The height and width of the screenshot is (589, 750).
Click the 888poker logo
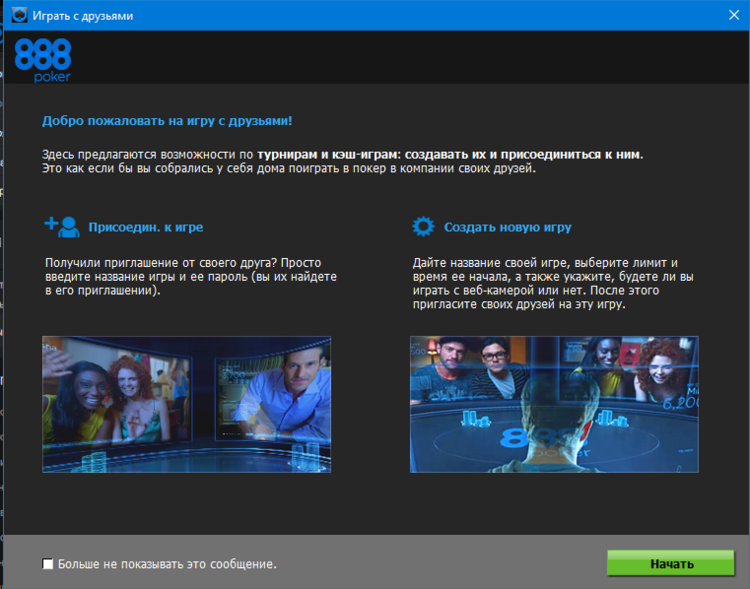click(x=43, y=61)
